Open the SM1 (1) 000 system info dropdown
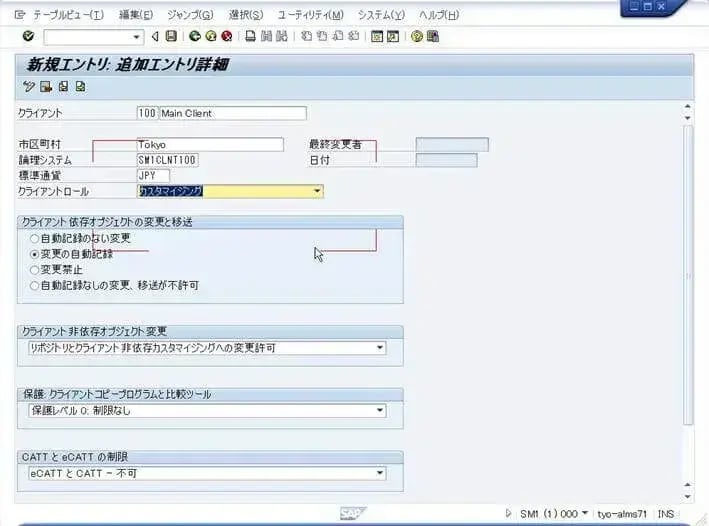Screen dimensions: 709x526 pos(585,513)
